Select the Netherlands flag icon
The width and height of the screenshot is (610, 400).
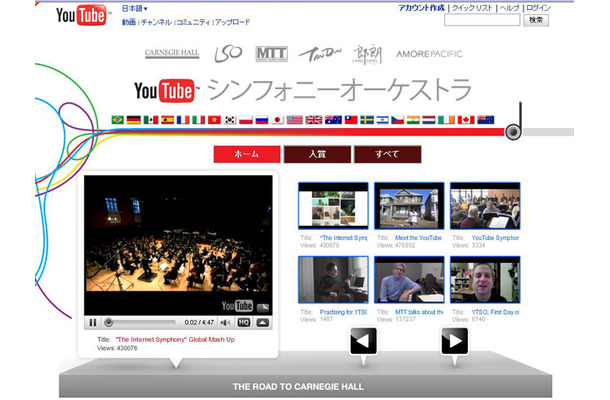click(x=429, y=120)
